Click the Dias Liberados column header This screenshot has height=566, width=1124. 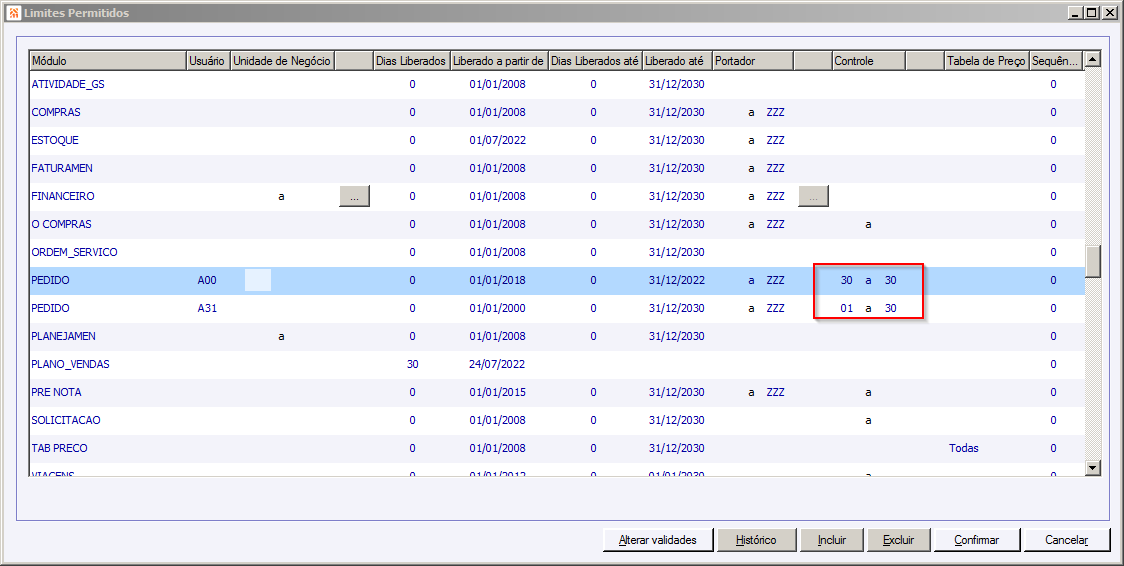411,61
